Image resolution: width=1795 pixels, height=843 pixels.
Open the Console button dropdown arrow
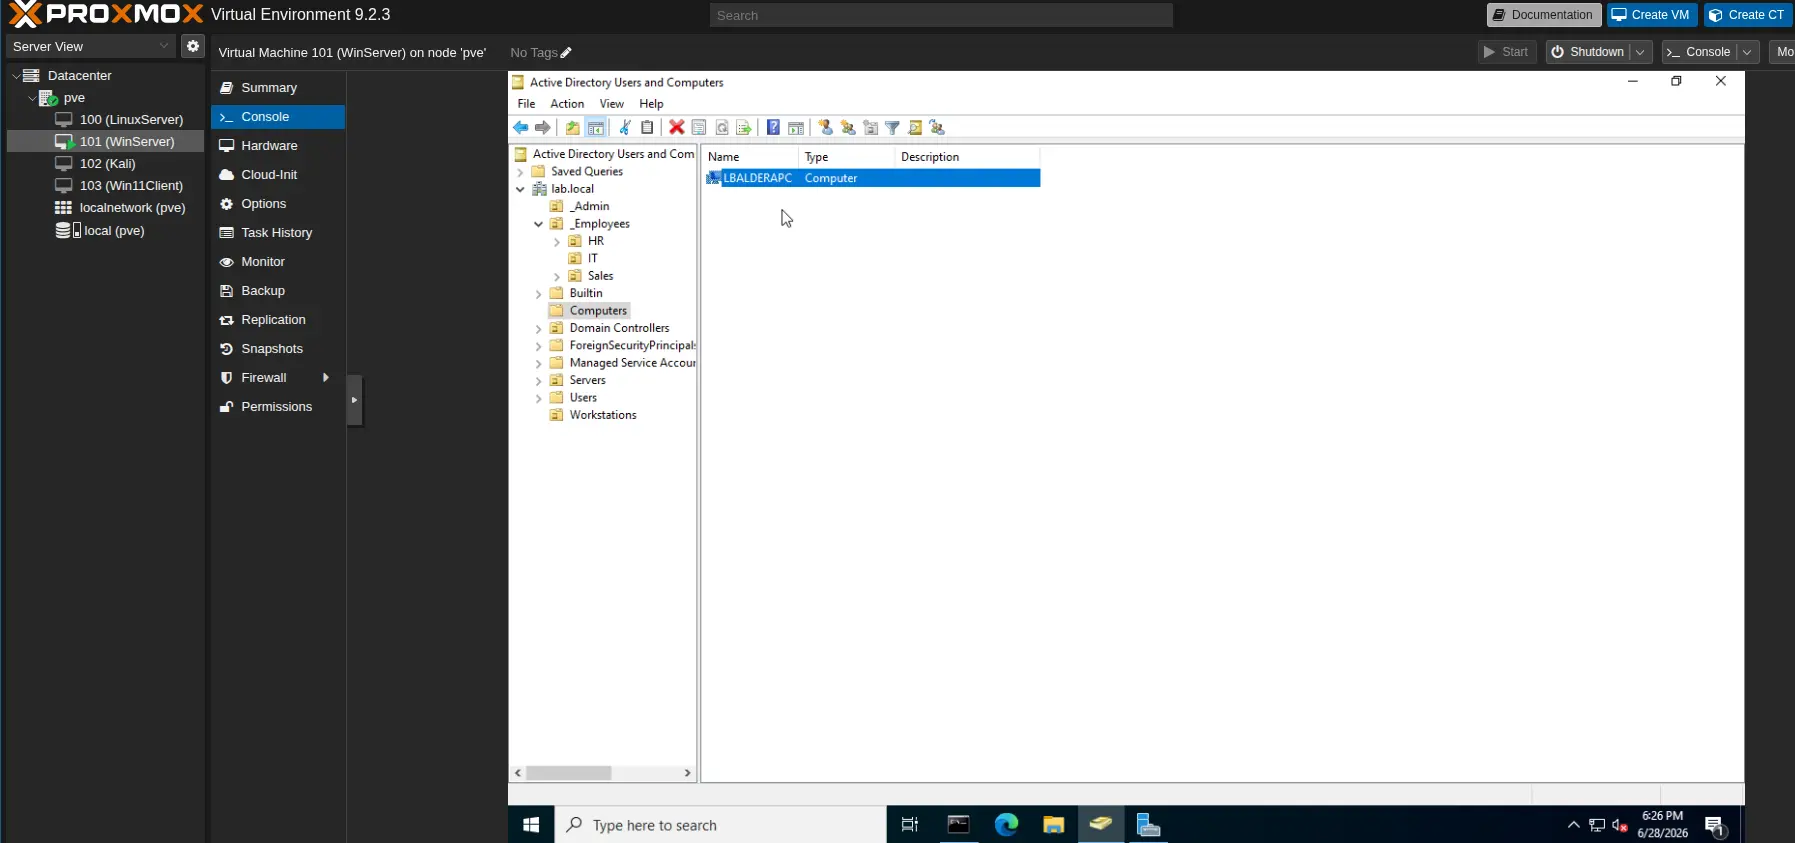1747,52
